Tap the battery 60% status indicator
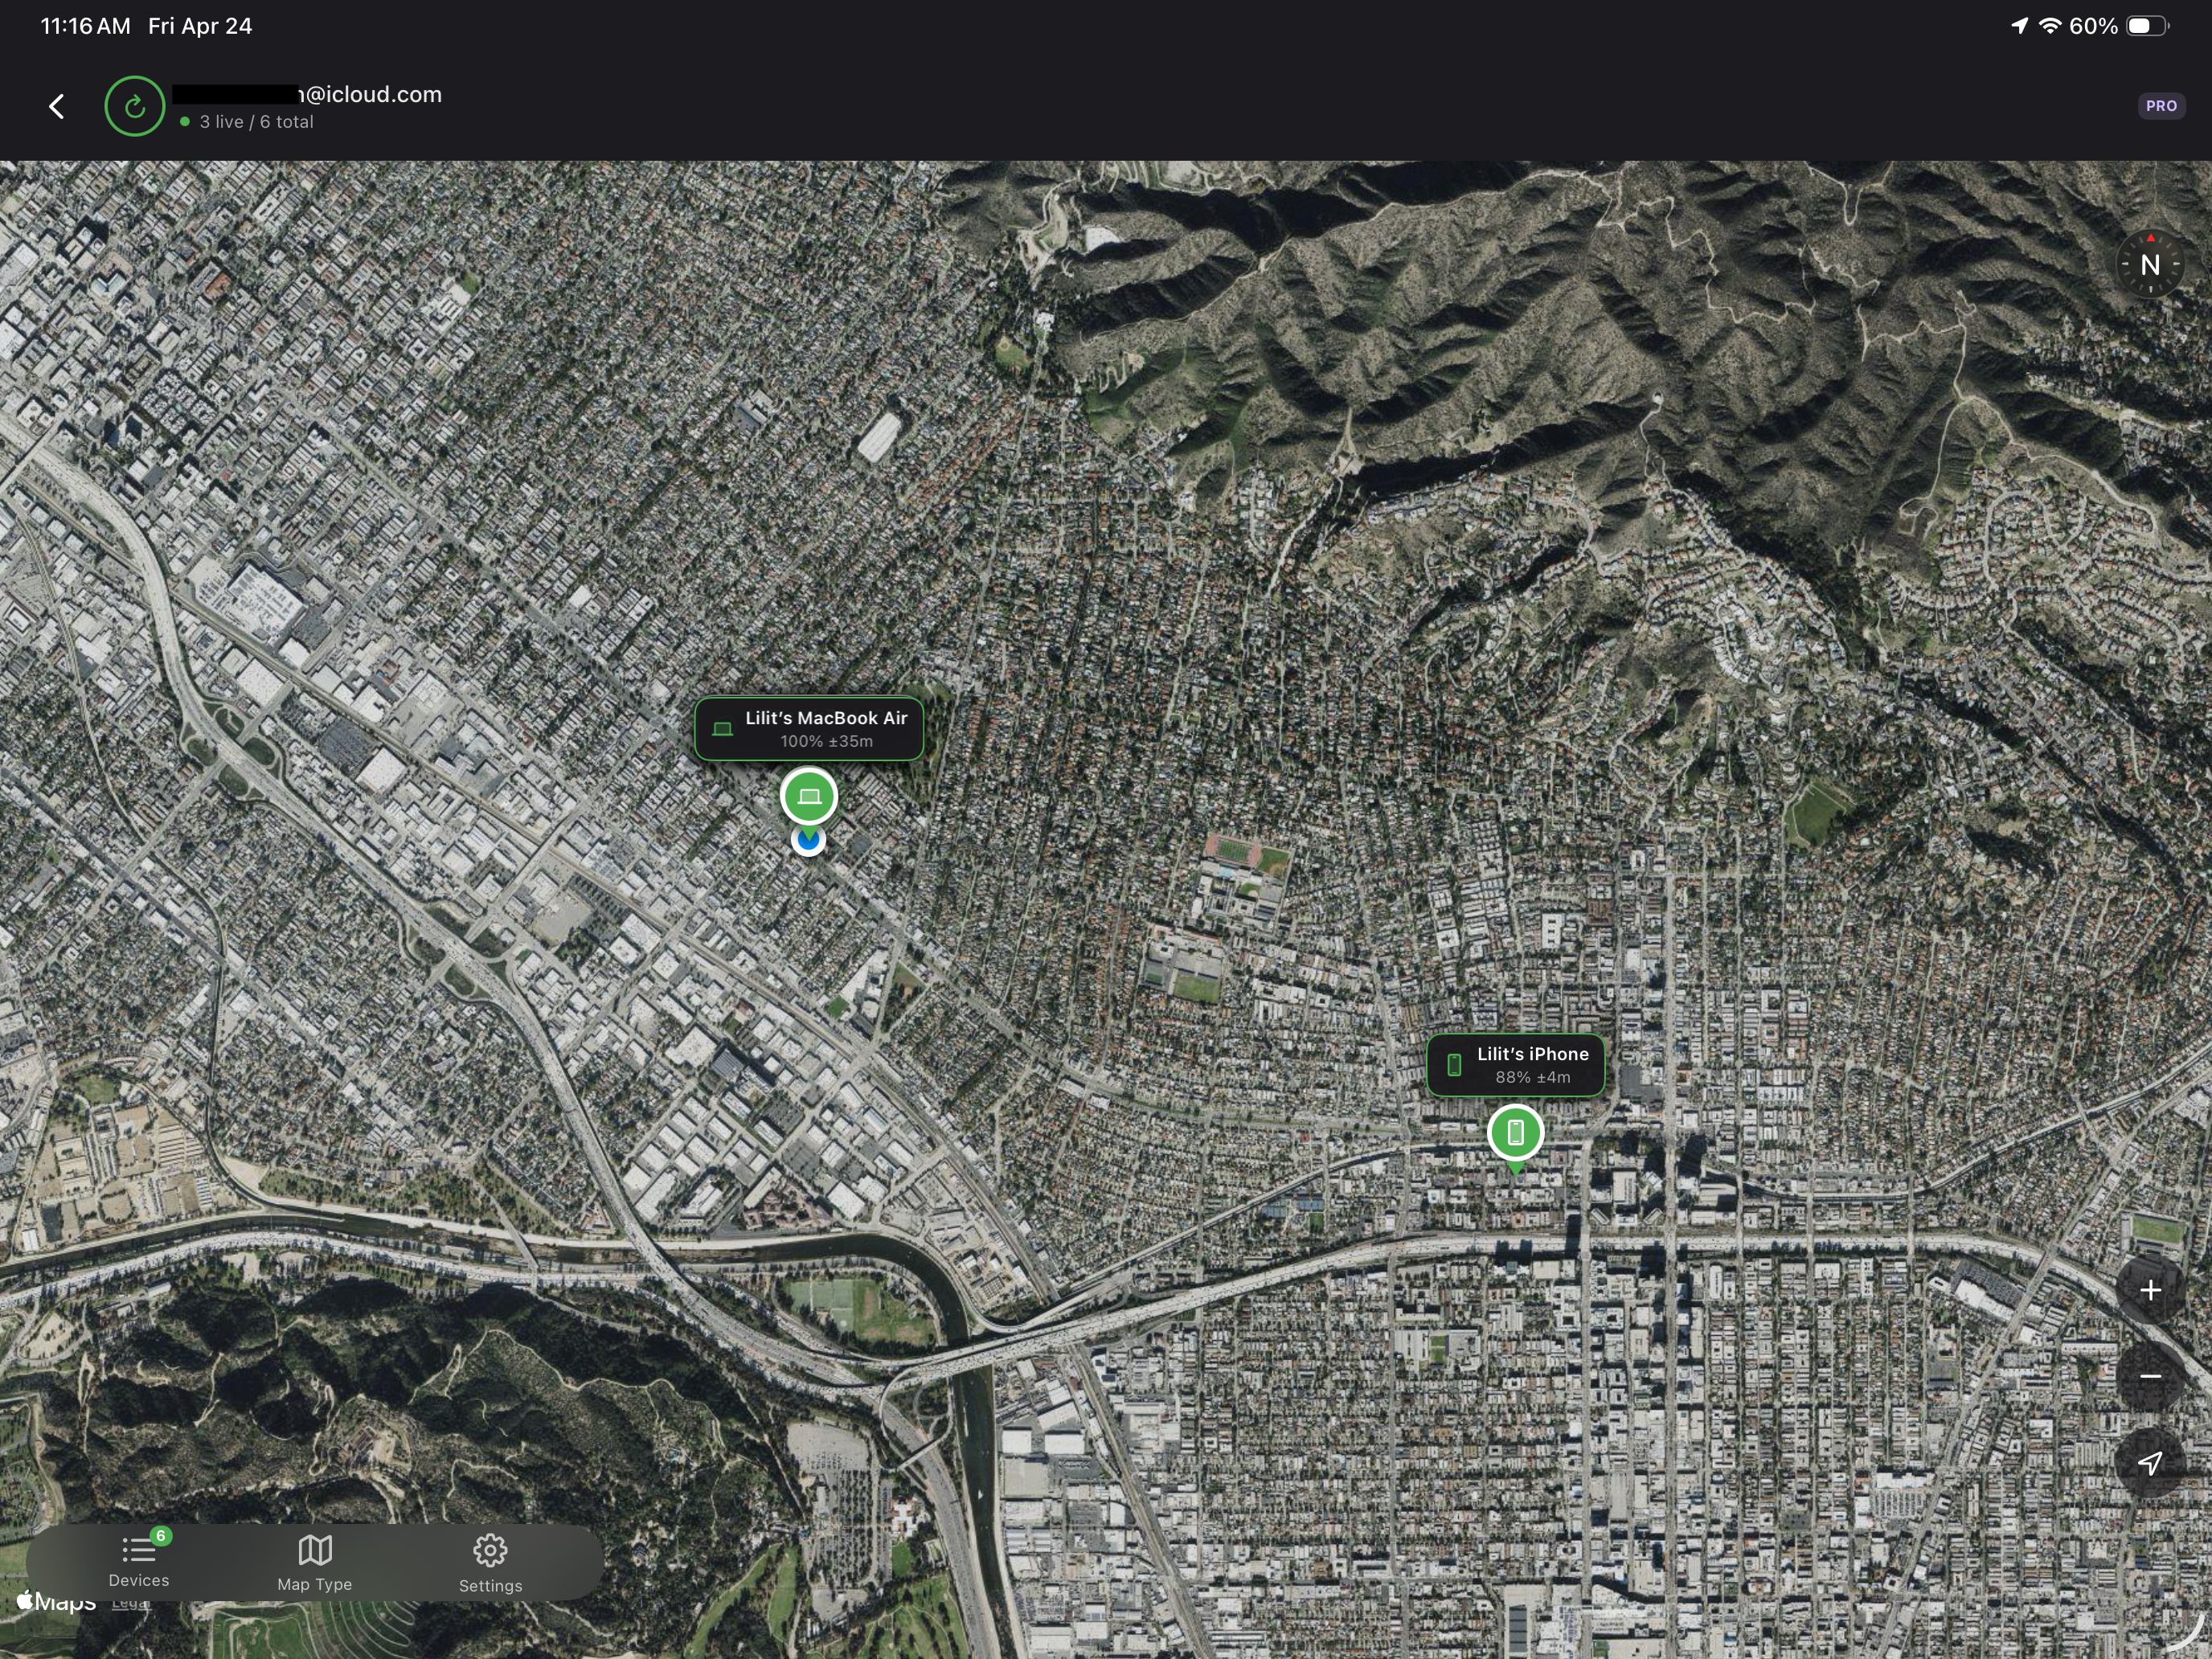The width and height of the screenshot is (2212, 1659). [2119, 26]
